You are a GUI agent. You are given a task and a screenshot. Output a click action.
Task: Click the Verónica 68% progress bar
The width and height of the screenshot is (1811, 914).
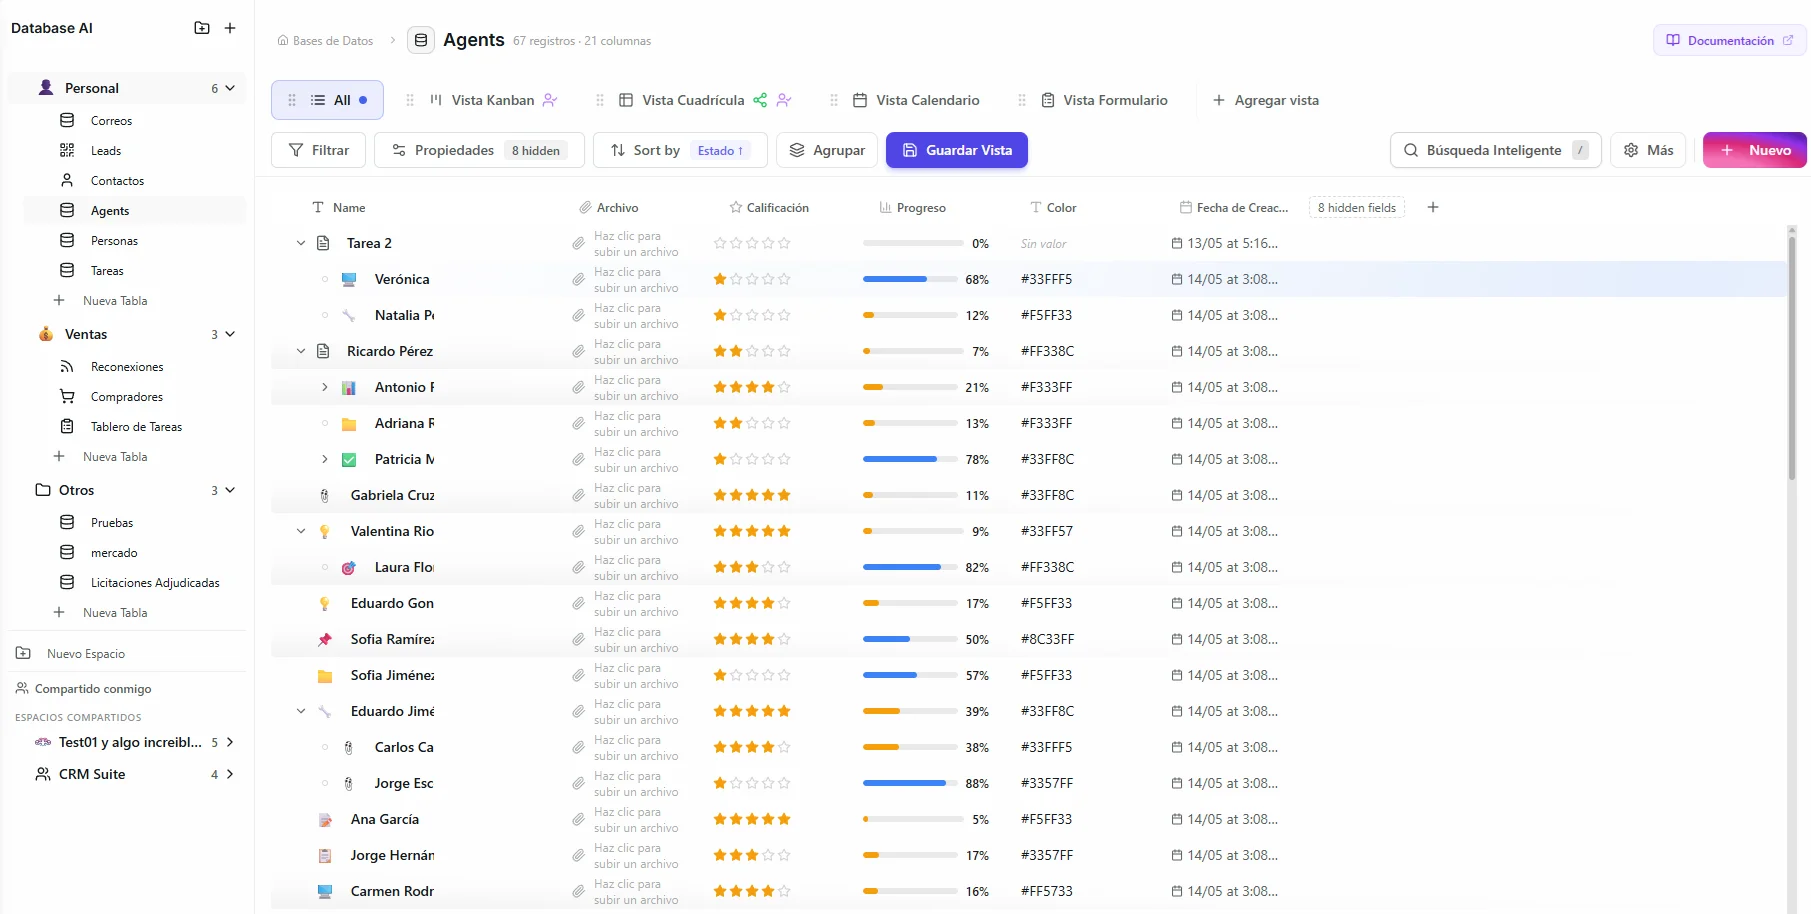point(910,279)
